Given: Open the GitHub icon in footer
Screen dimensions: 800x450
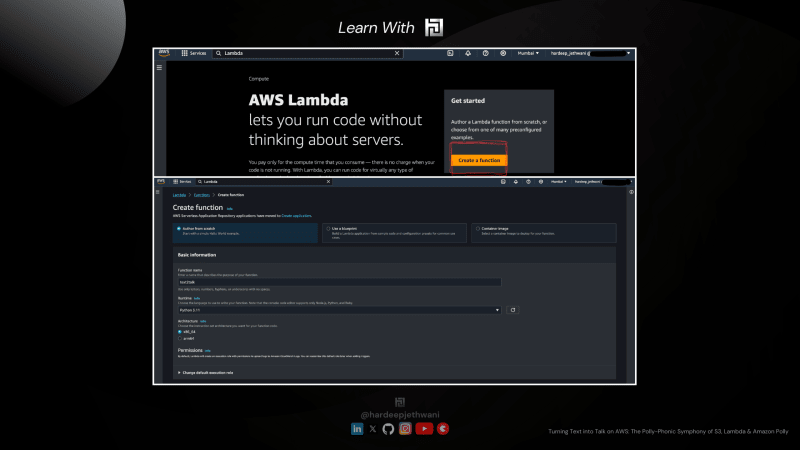Looking at the screenshot, I should (388, 429).
